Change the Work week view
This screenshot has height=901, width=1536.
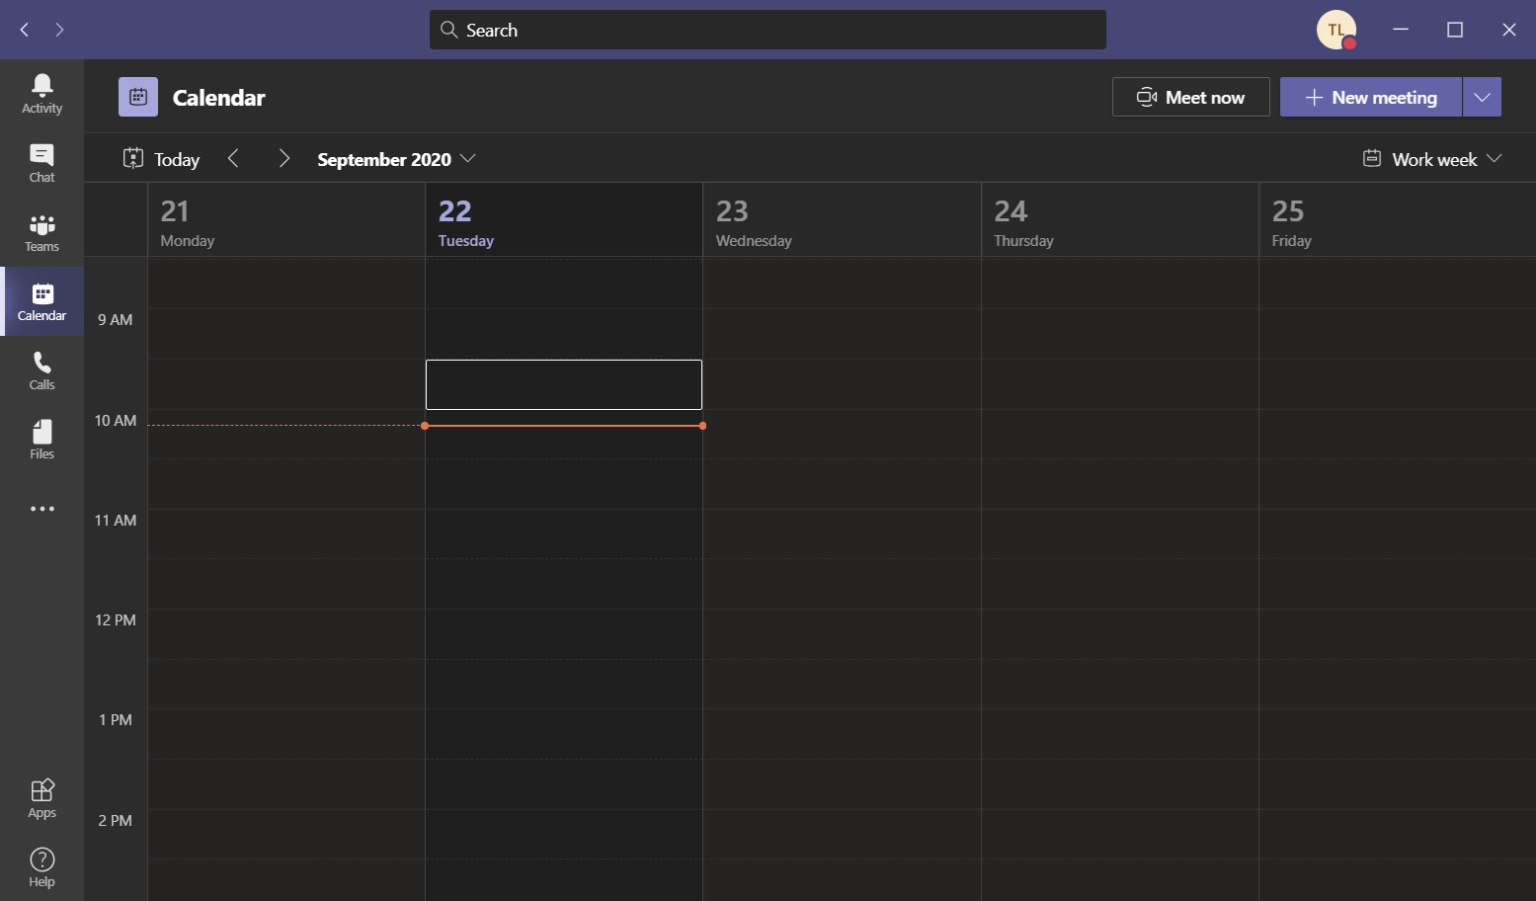pyautogui.click(x=1432, y=158)
